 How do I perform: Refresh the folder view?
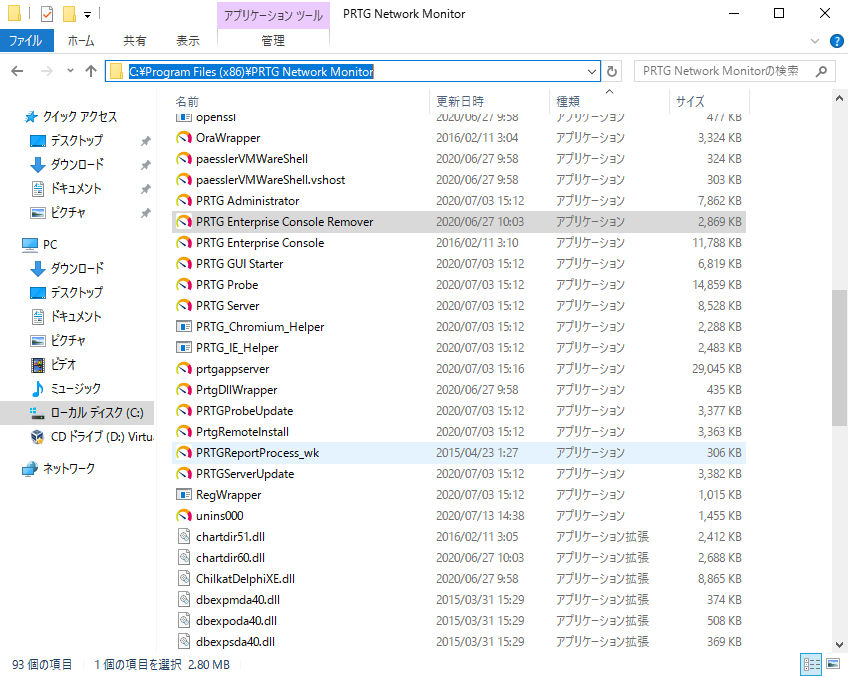click(612, 71)
